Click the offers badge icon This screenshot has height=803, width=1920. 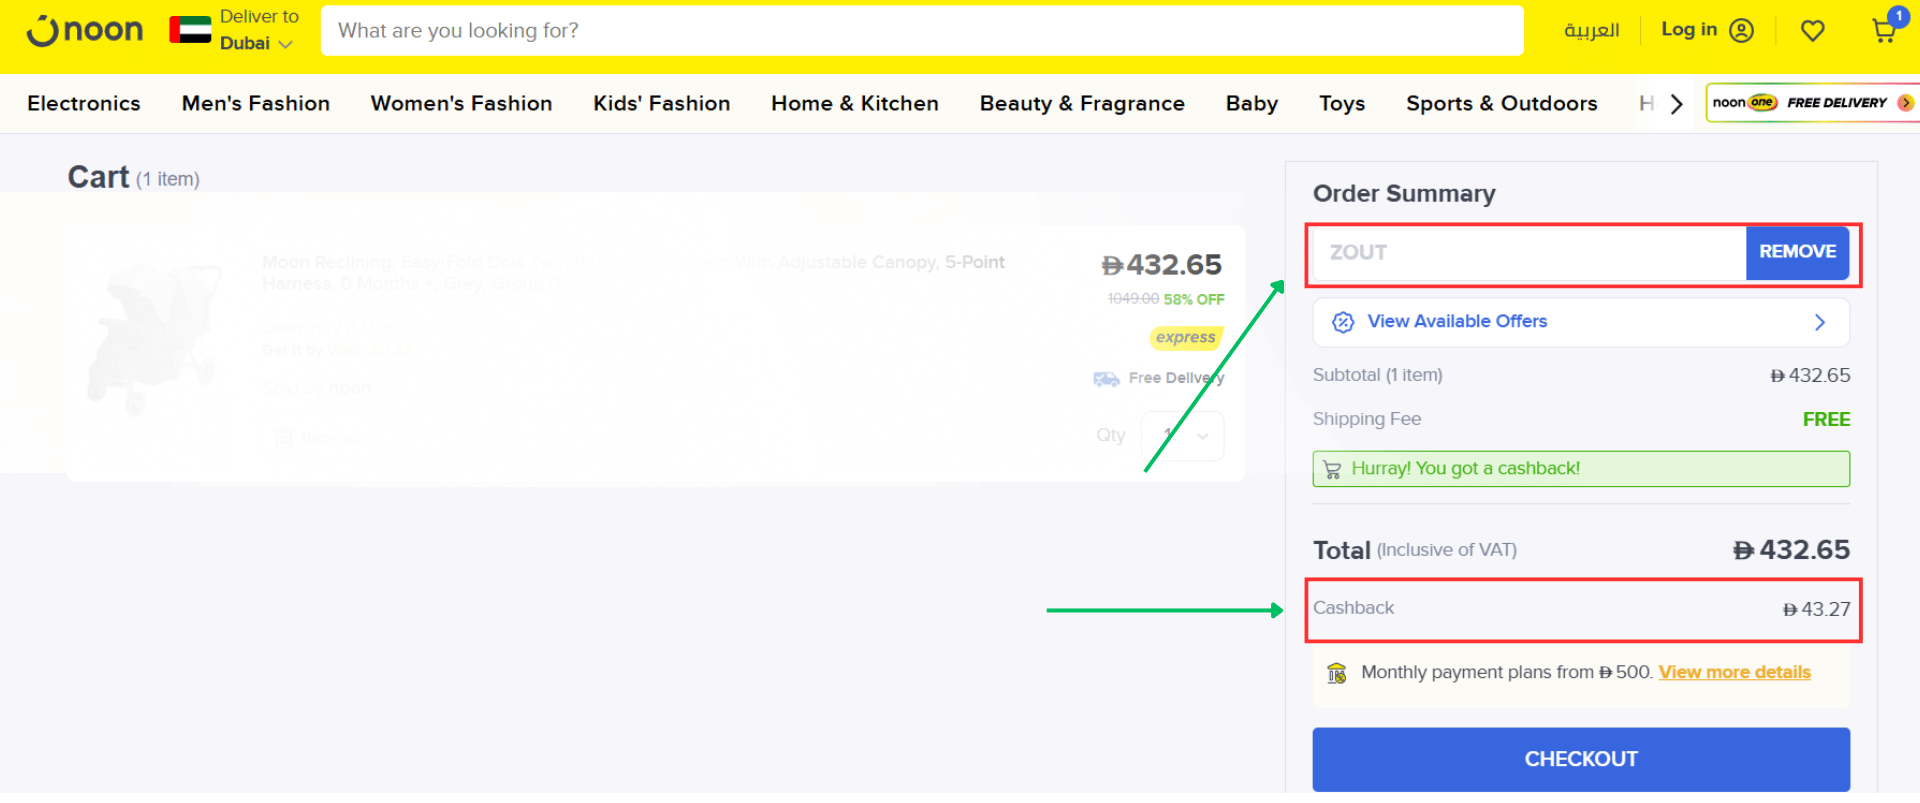tap(1343, 322)
